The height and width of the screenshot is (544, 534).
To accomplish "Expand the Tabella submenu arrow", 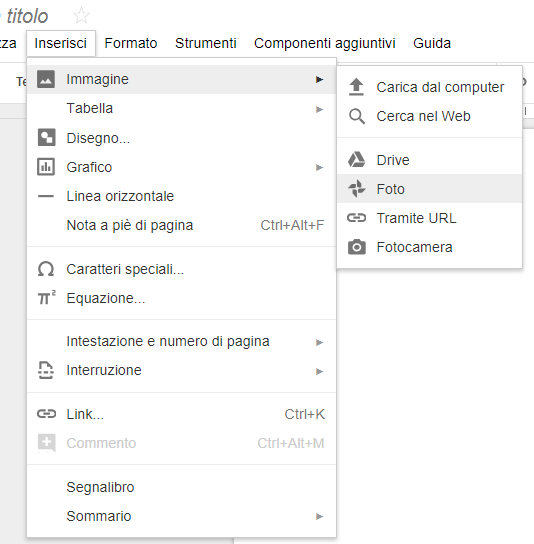I will (x=319, y=109).
